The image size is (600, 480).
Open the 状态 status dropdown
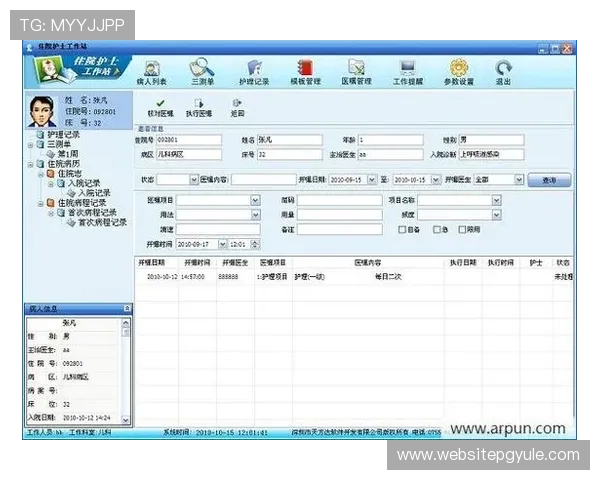194,180
